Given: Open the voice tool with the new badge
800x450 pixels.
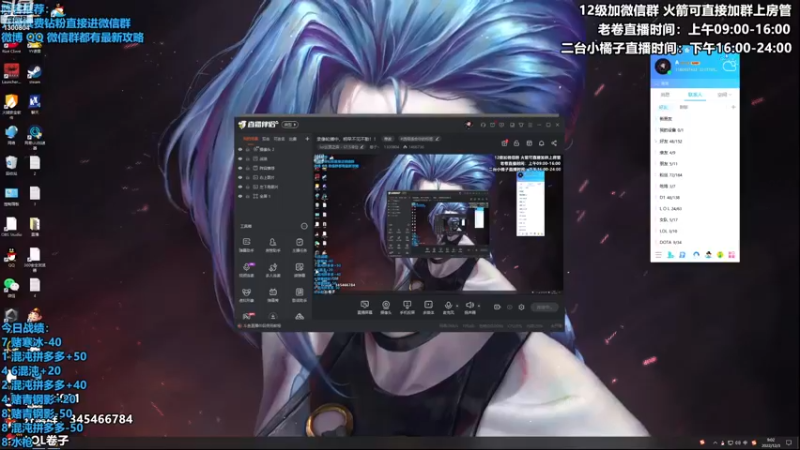Looking at the screenshot, I should pyautogui.click(x=246, y=269).
